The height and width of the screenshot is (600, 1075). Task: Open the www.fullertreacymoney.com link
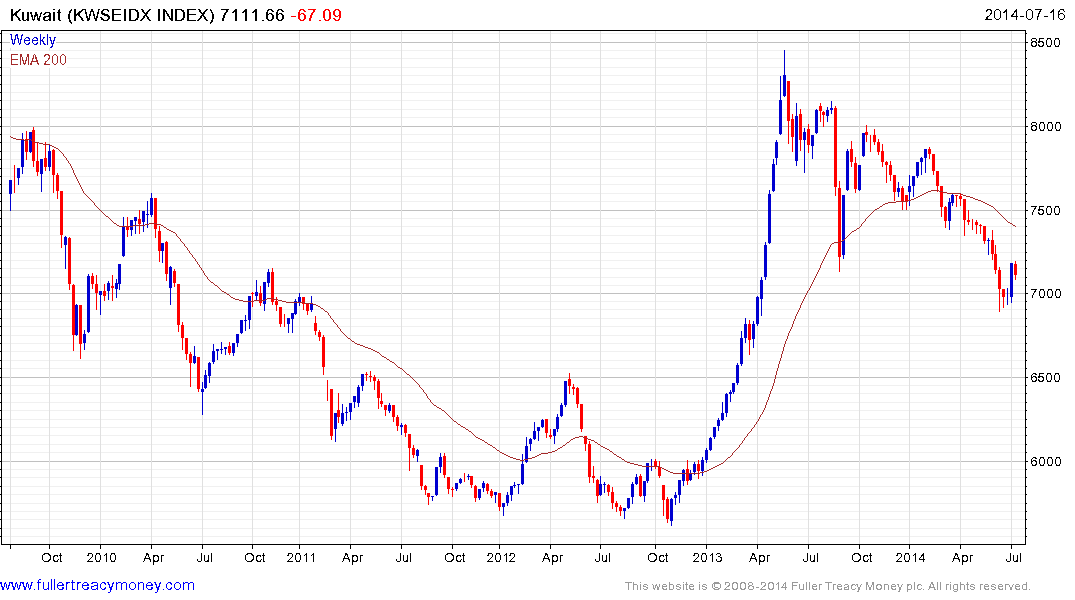97,585
